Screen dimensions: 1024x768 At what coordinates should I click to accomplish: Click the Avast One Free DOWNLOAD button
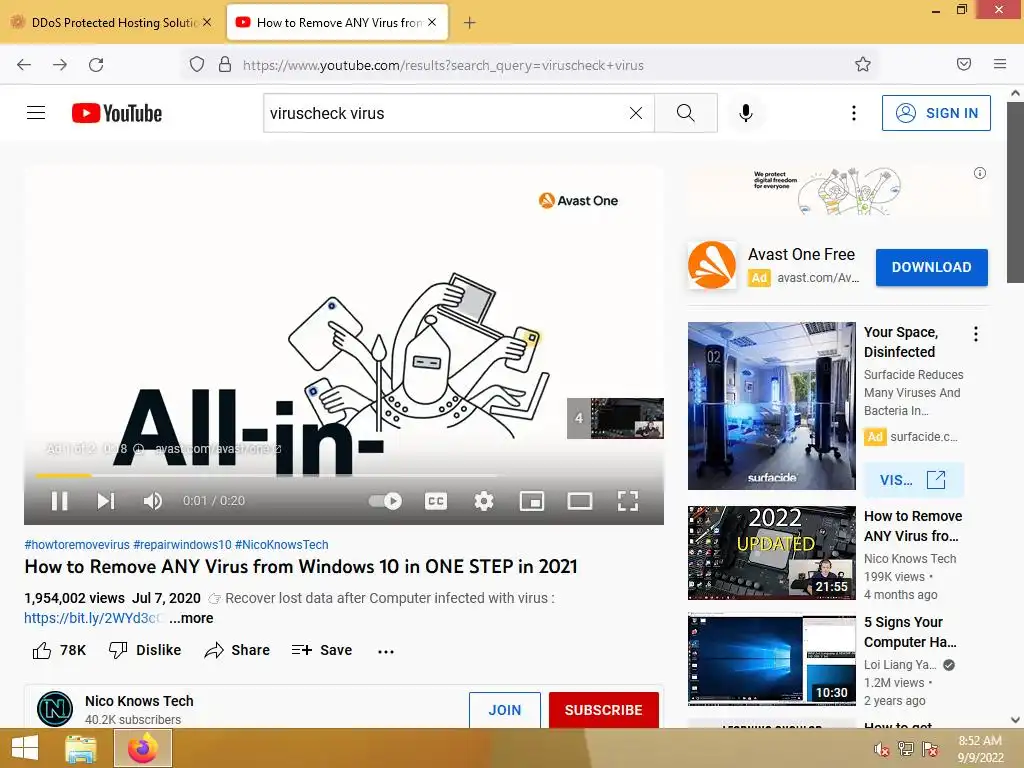click(931, 267)
